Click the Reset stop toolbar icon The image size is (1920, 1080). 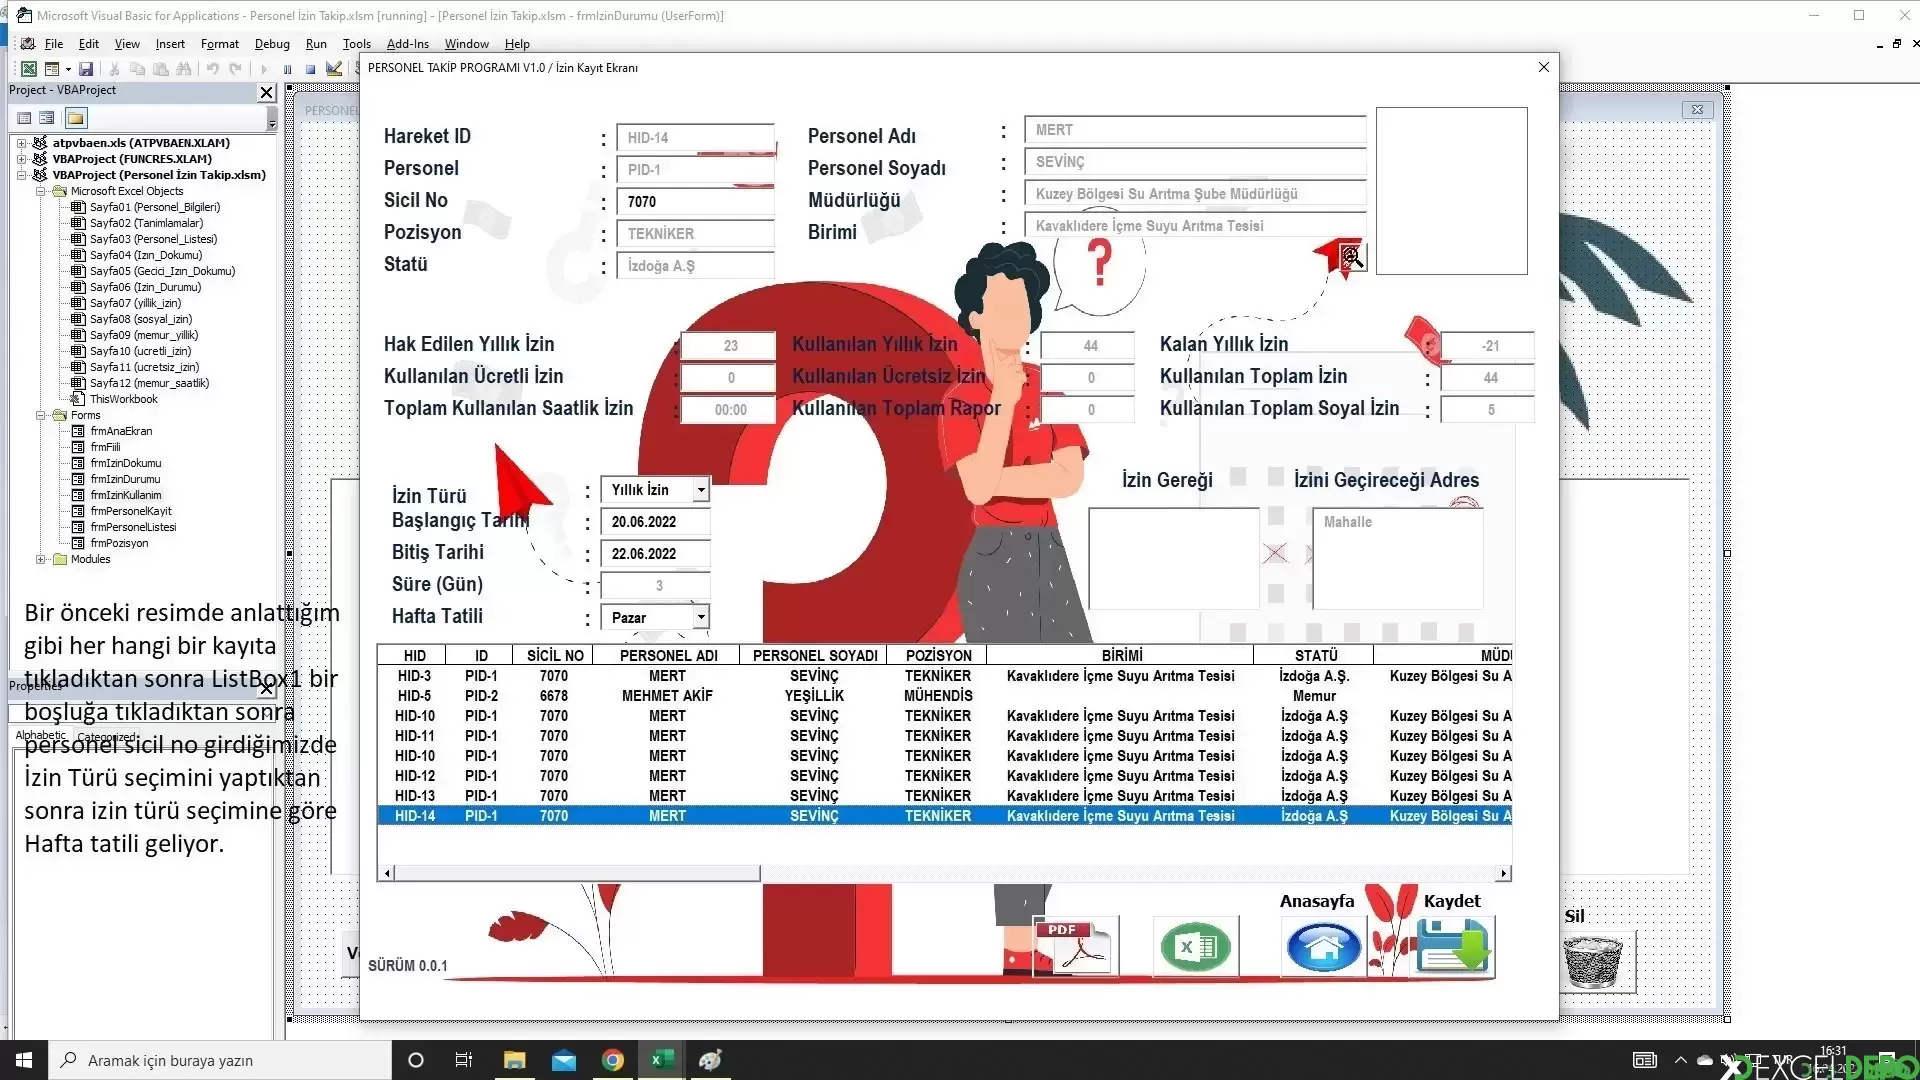pos(310,69)
